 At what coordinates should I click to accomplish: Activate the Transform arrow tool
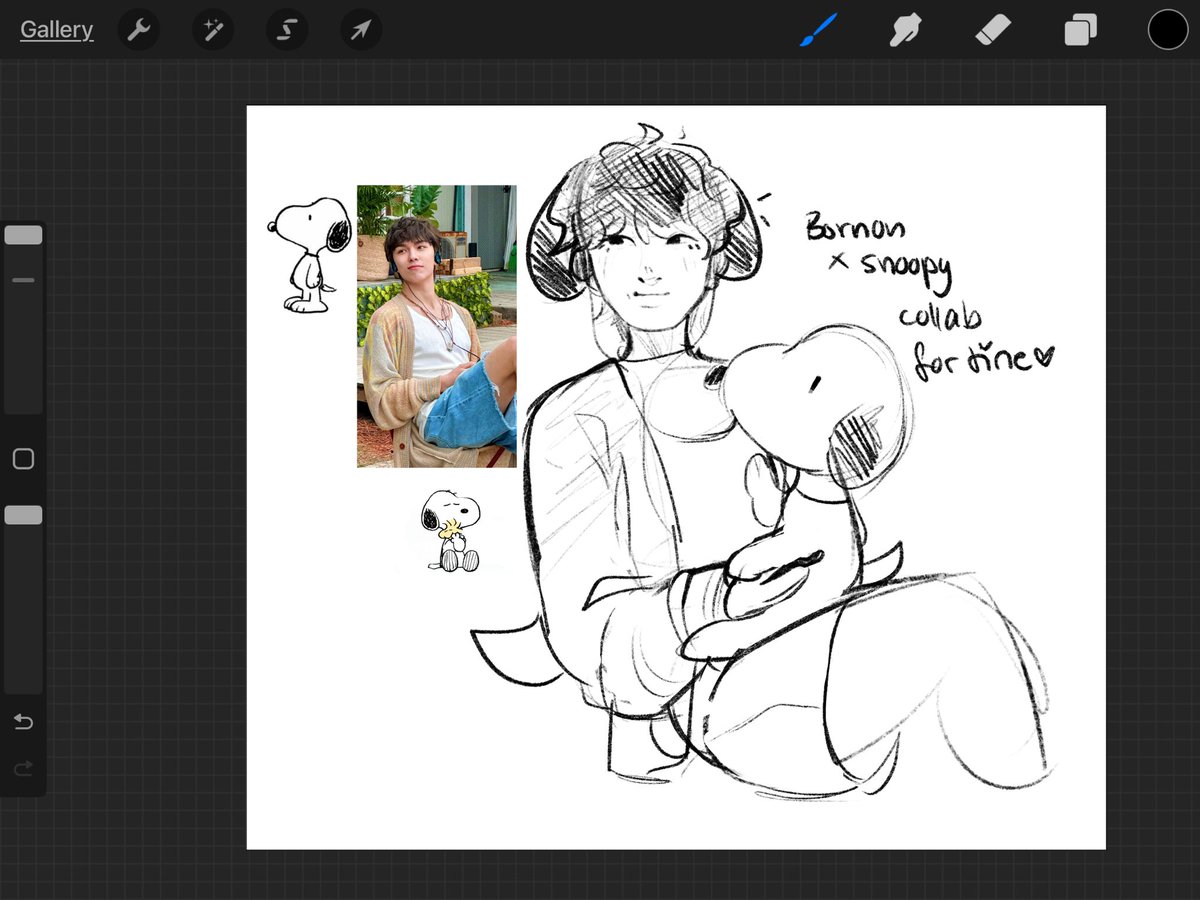[x=360, y=30]
